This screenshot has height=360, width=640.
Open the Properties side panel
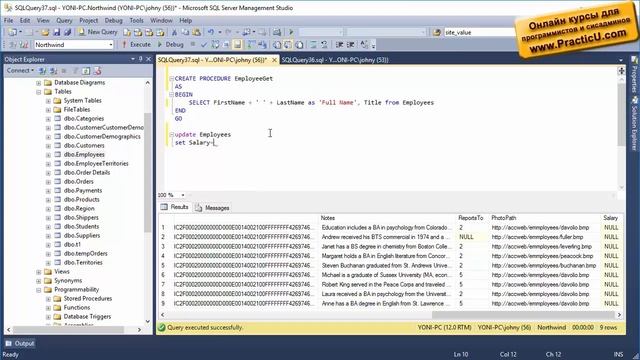[x=634, y=74]
